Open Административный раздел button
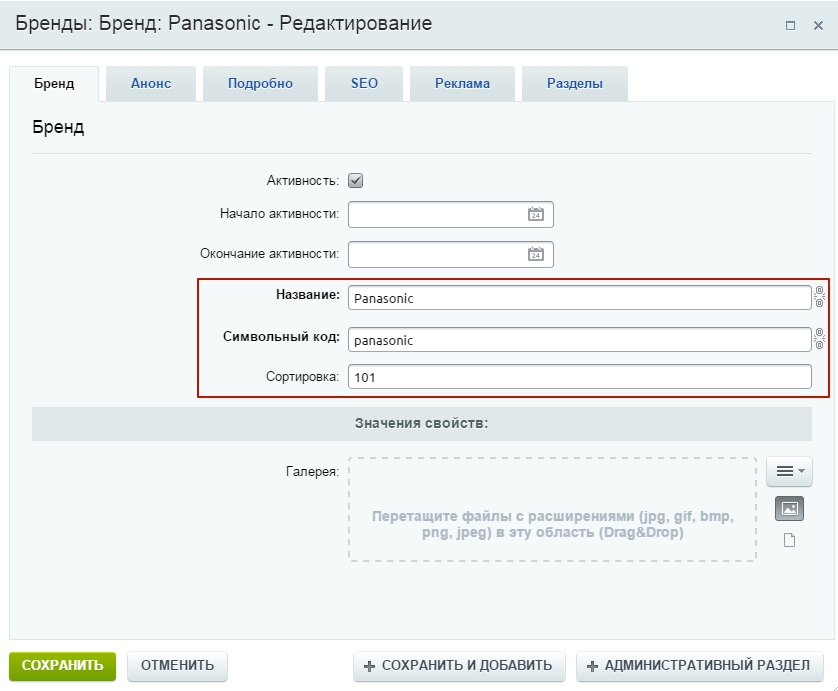 pyautogui.click(x=700, y=666)
